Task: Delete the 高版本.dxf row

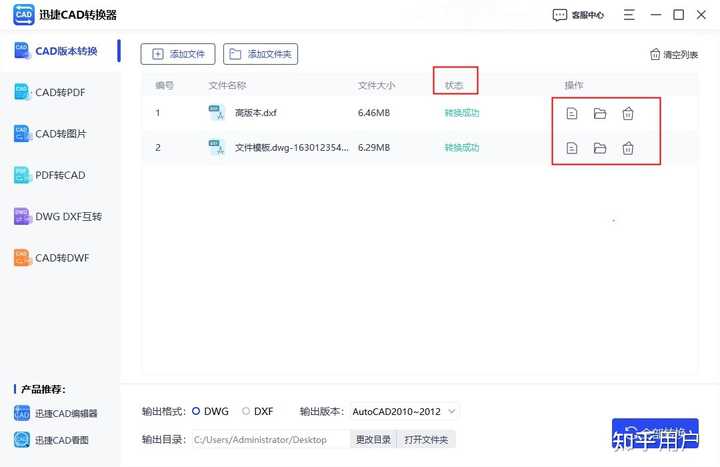Action: click(628, 113)
